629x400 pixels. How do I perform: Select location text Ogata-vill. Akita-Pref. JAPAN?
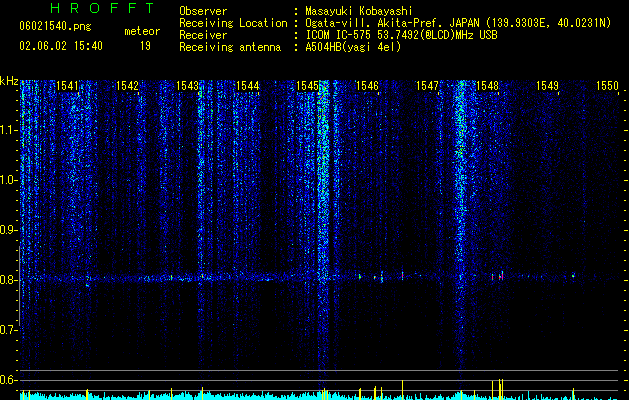392,23
